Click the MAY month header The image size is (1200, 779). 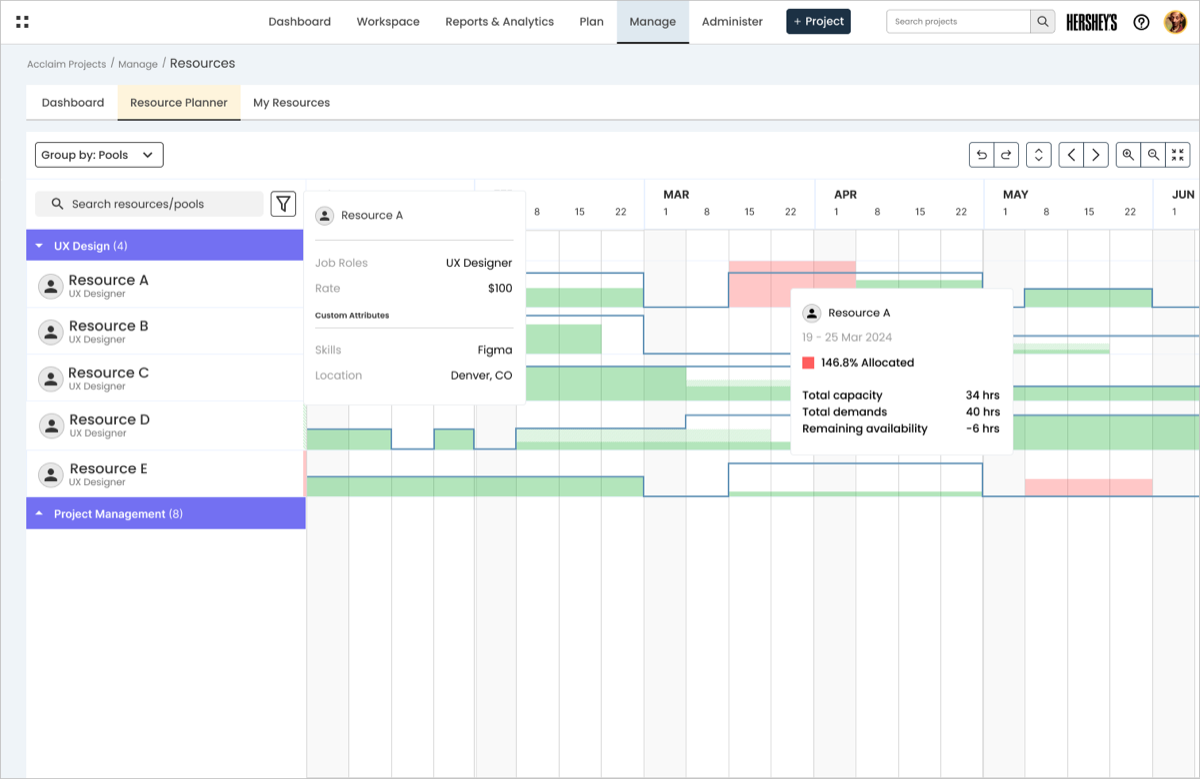(x=1015, y=195)
